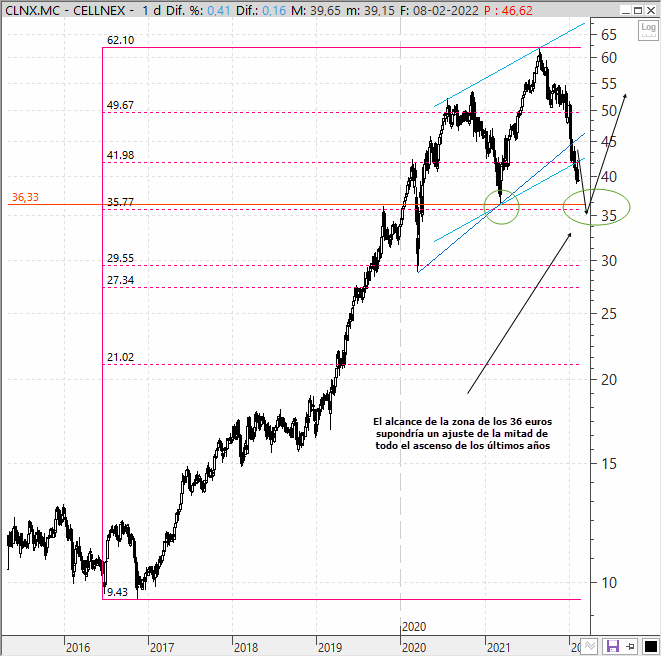Click the M: 39,65 maximum value in title
Viewport: 662px width, 657px height.
316,10
